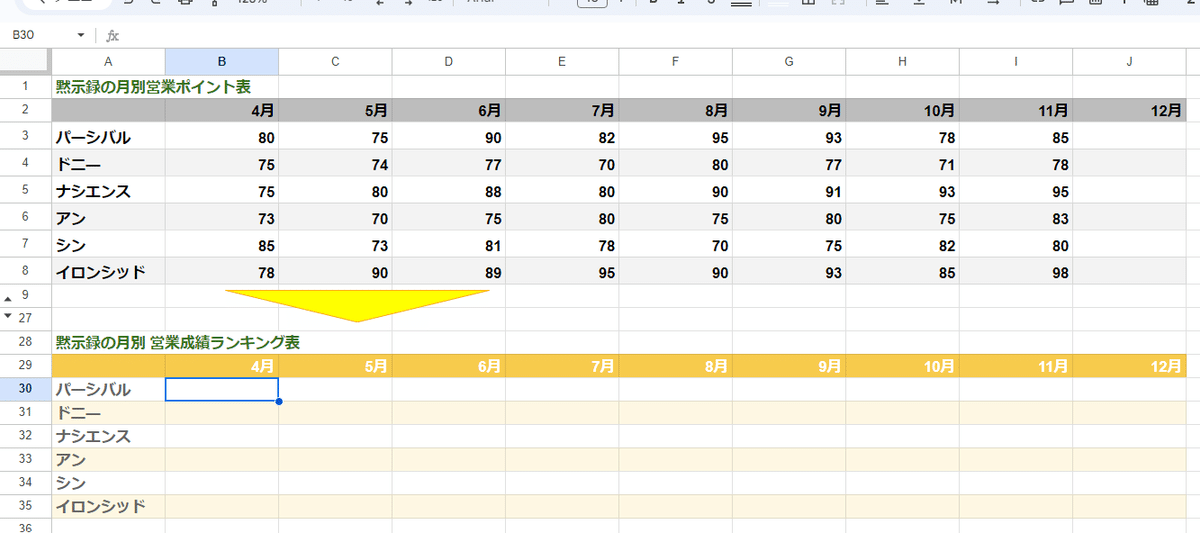Viewport: 1200px width, 533px height.
Task: Select column E header
Action: click(x=562, y=62)
